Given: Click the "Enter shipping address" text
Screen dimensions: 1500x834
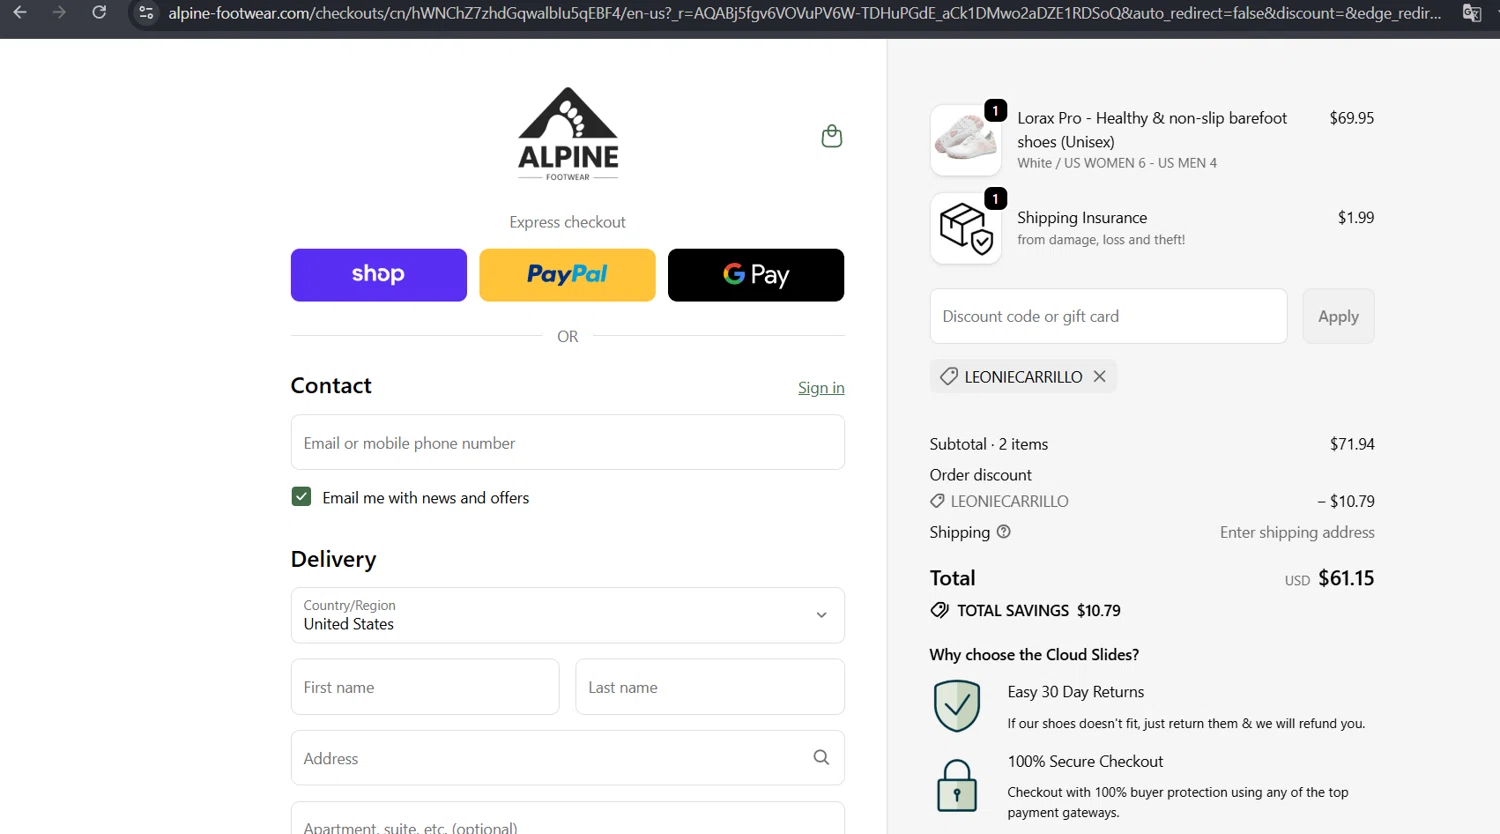Looking at the screenshot, I should coord(1297,532).
